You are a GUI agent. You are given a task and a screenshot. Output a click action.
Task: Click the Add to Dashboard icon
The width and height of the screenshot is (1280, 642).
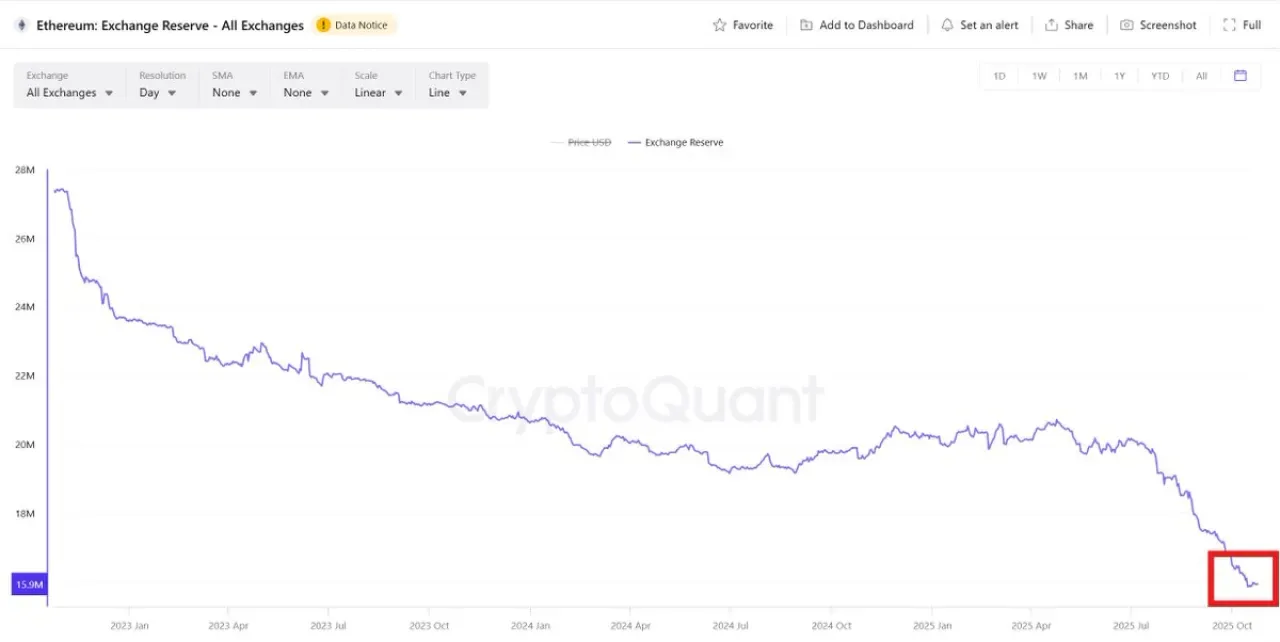pyautogui.click(x=806, y=25)
